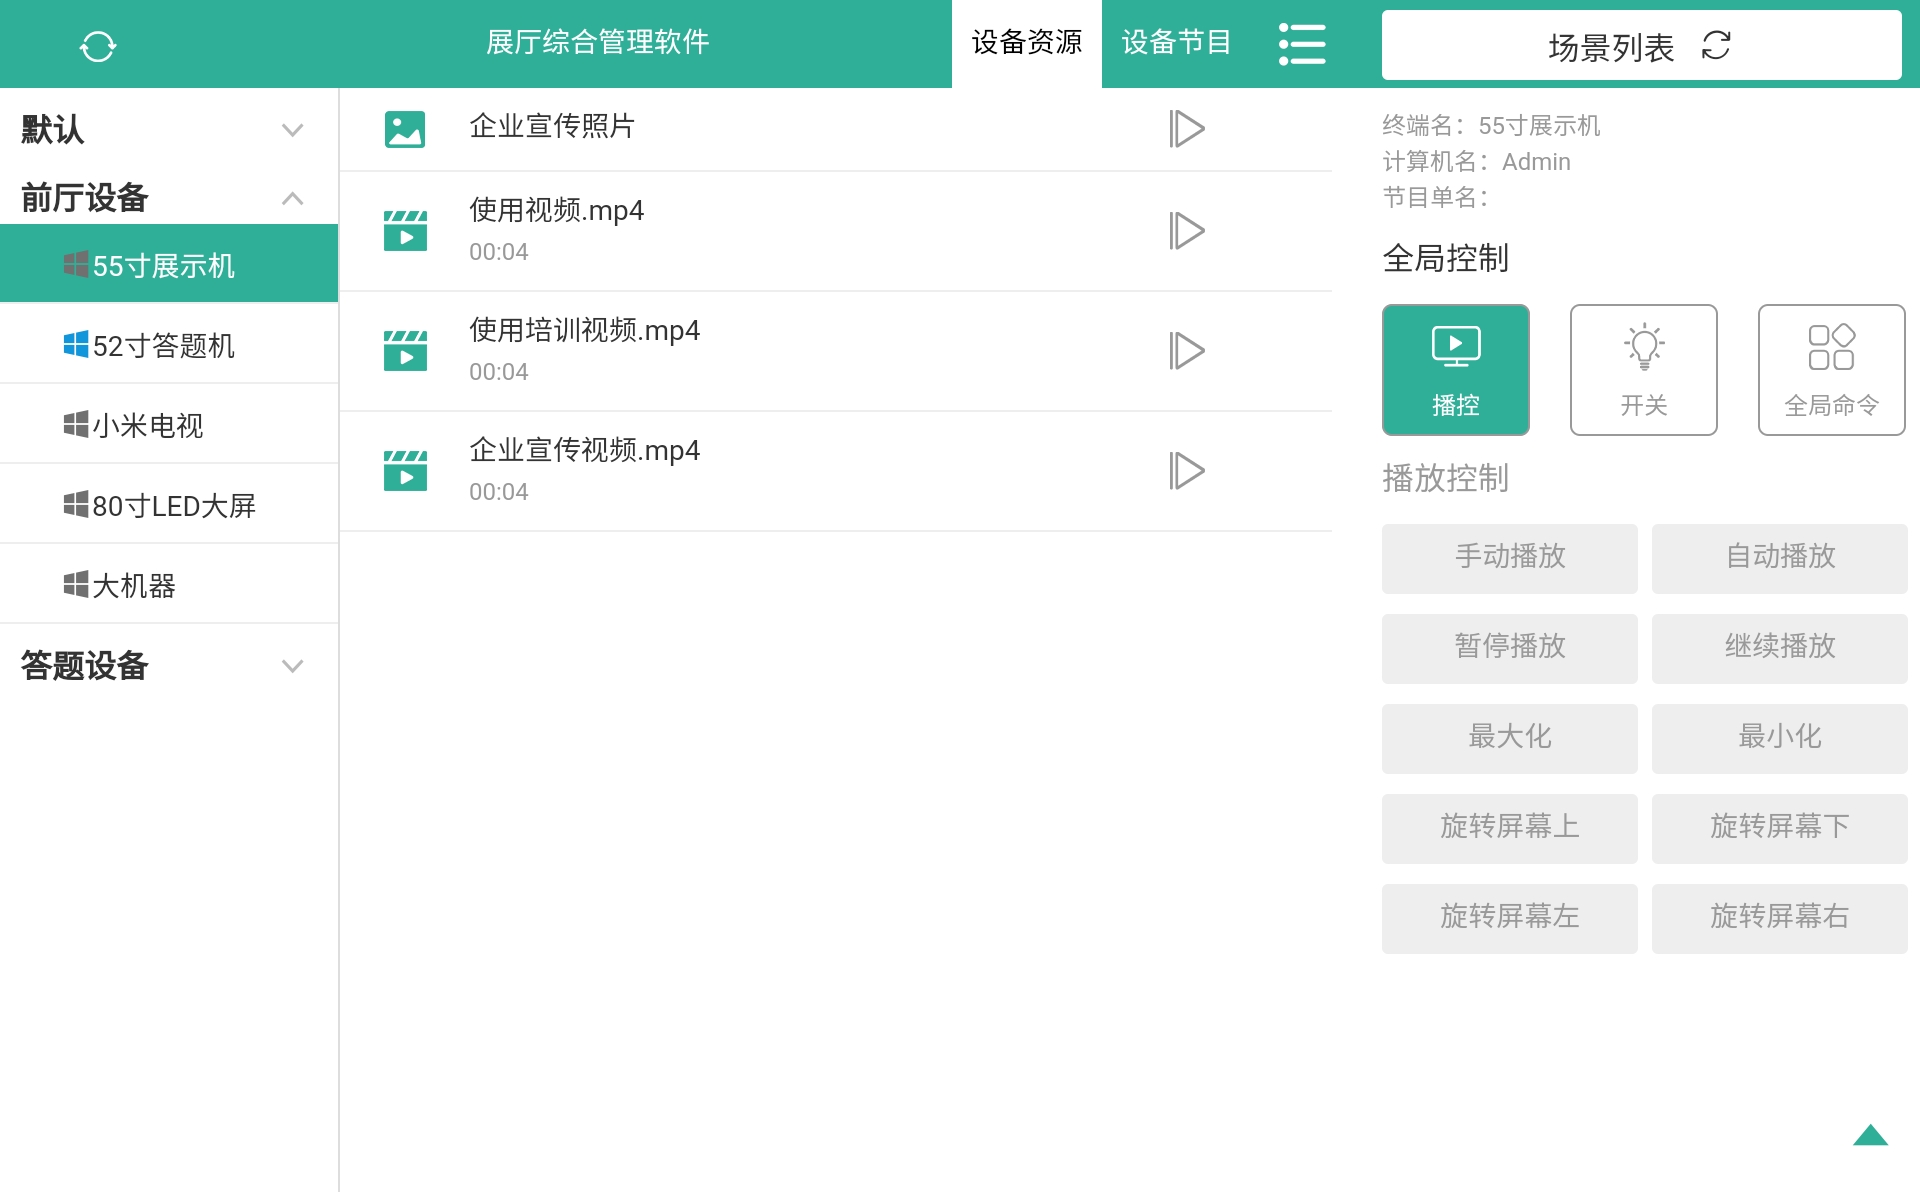Click the upward arrow at bottom right
Viewport: 1920px width, 1200px height.
pyautogui.click(x=1870, y=1133)
